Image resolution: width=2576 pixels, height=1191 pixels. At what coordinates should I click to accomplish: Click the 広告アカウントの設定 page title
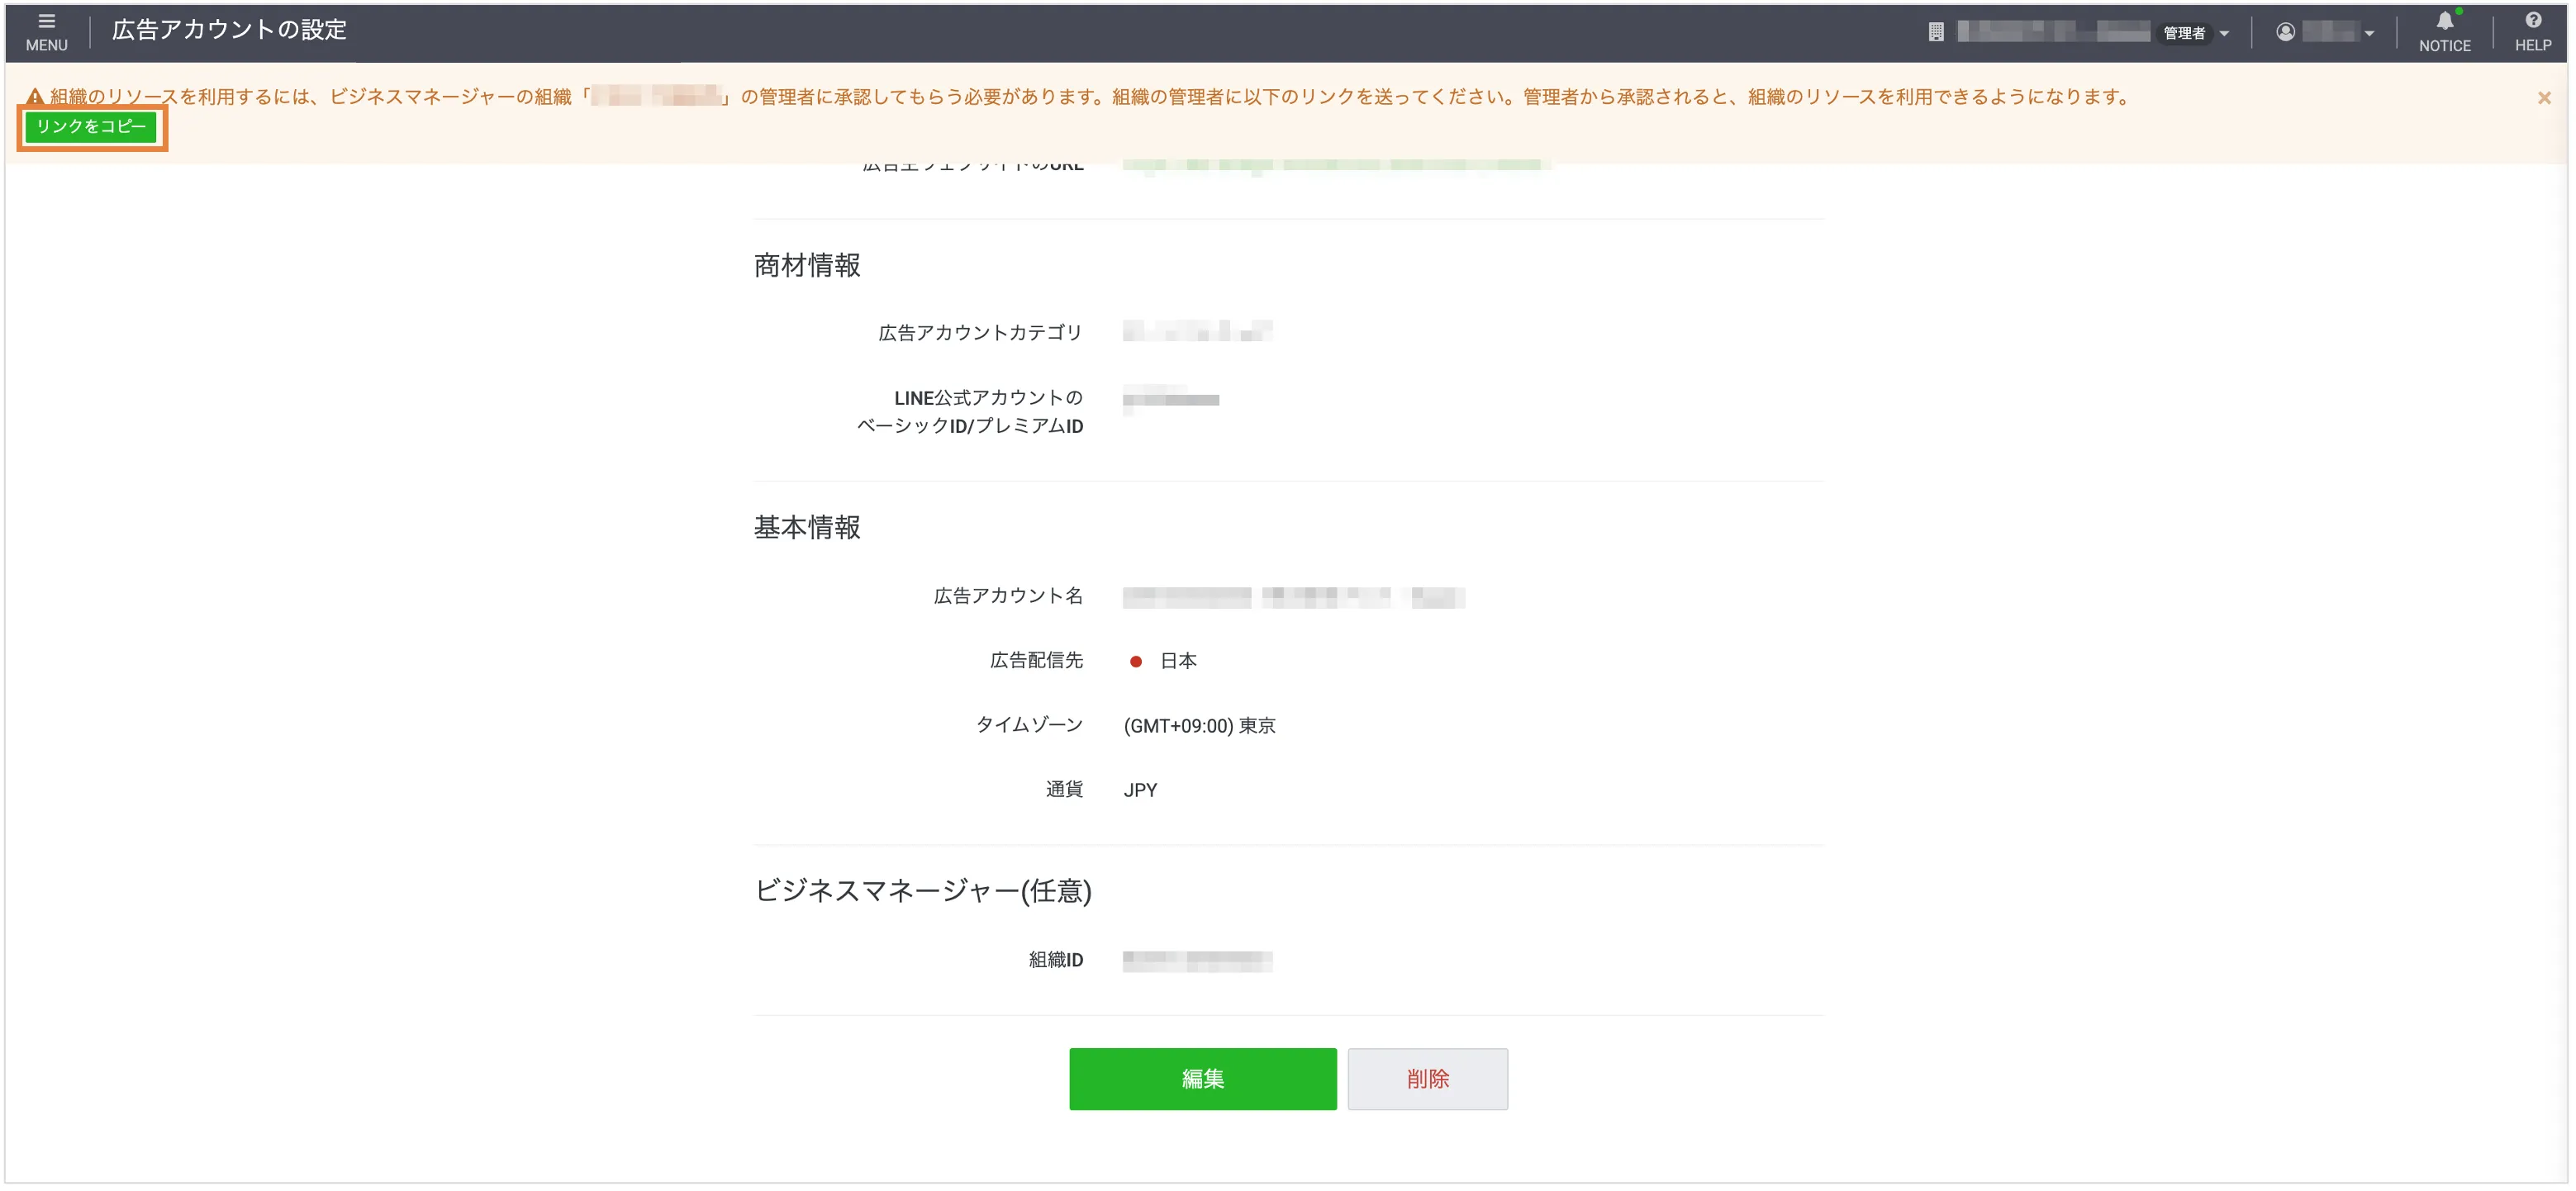[x=229, y=30]
